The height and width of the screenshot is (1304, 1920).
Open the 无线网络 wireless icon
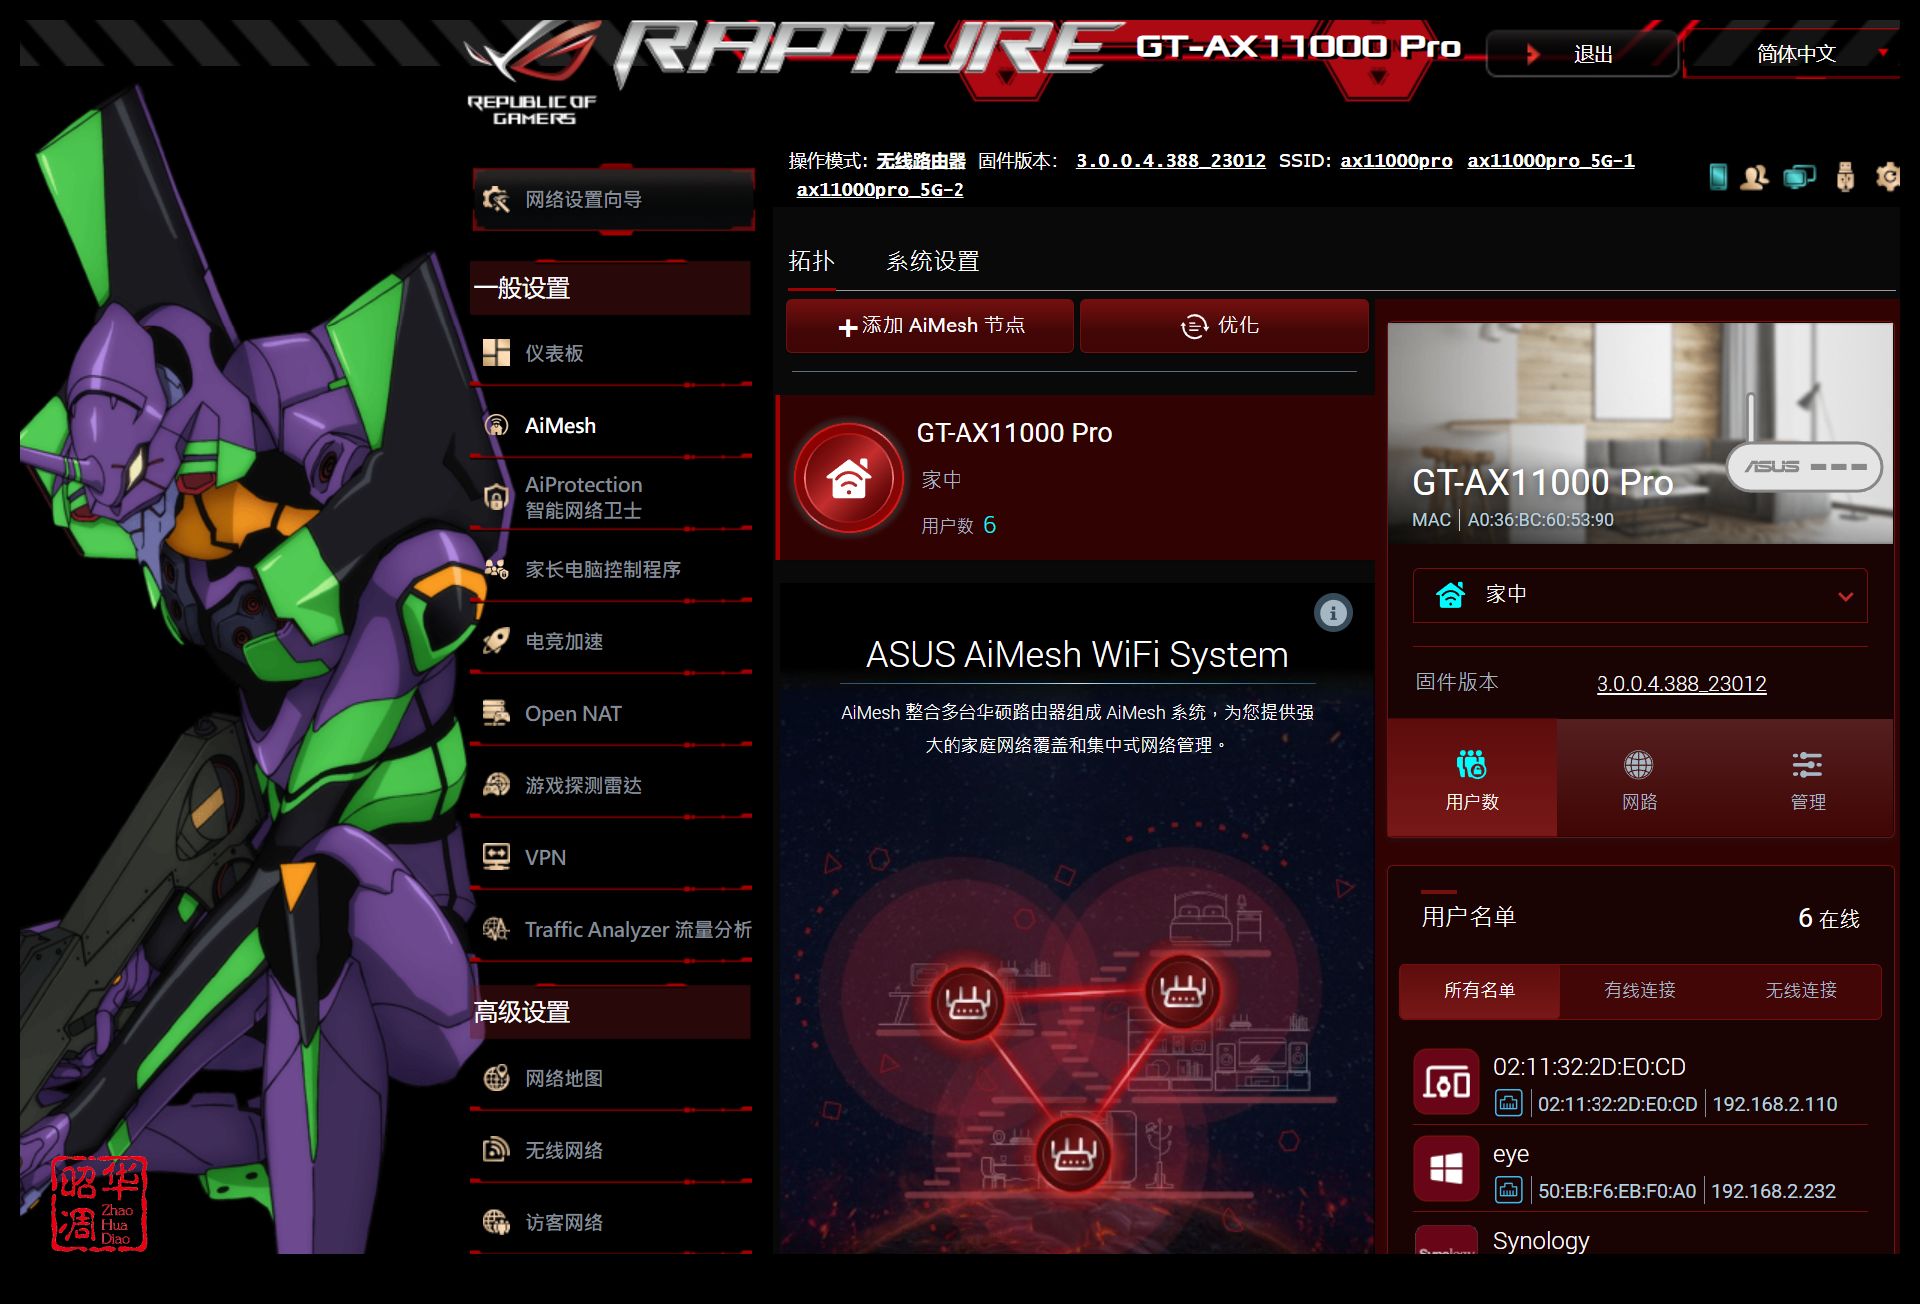(x=496, y=1150)
